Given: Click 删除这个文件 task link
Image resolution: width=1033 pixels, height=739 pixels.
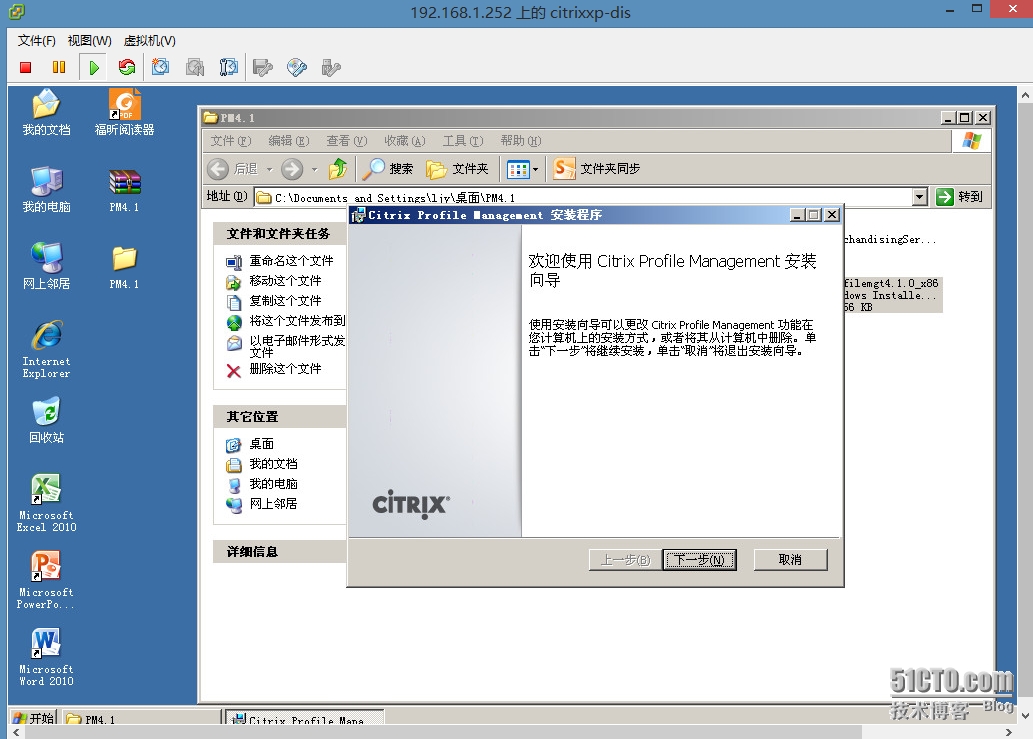Looking at the screenshot, I should [285, 369].
